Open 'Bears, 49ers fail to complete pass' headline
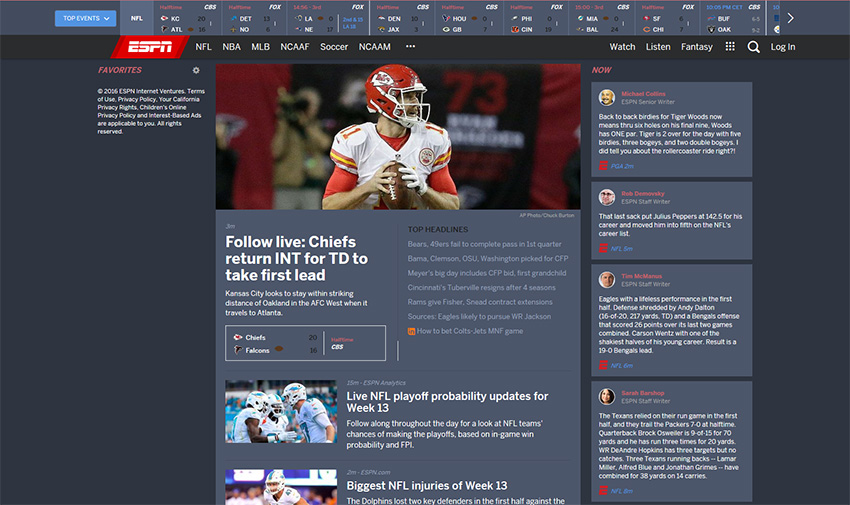 click(484, 244)
